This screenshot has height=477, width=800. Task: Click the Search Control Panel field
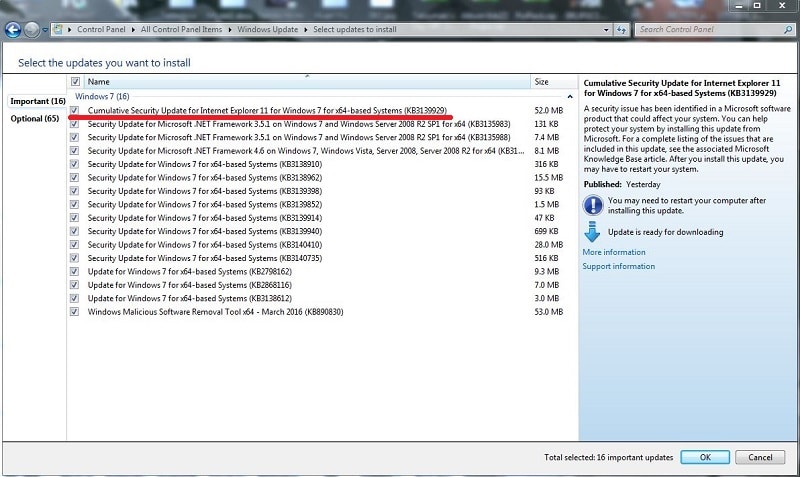pos(714,30)
